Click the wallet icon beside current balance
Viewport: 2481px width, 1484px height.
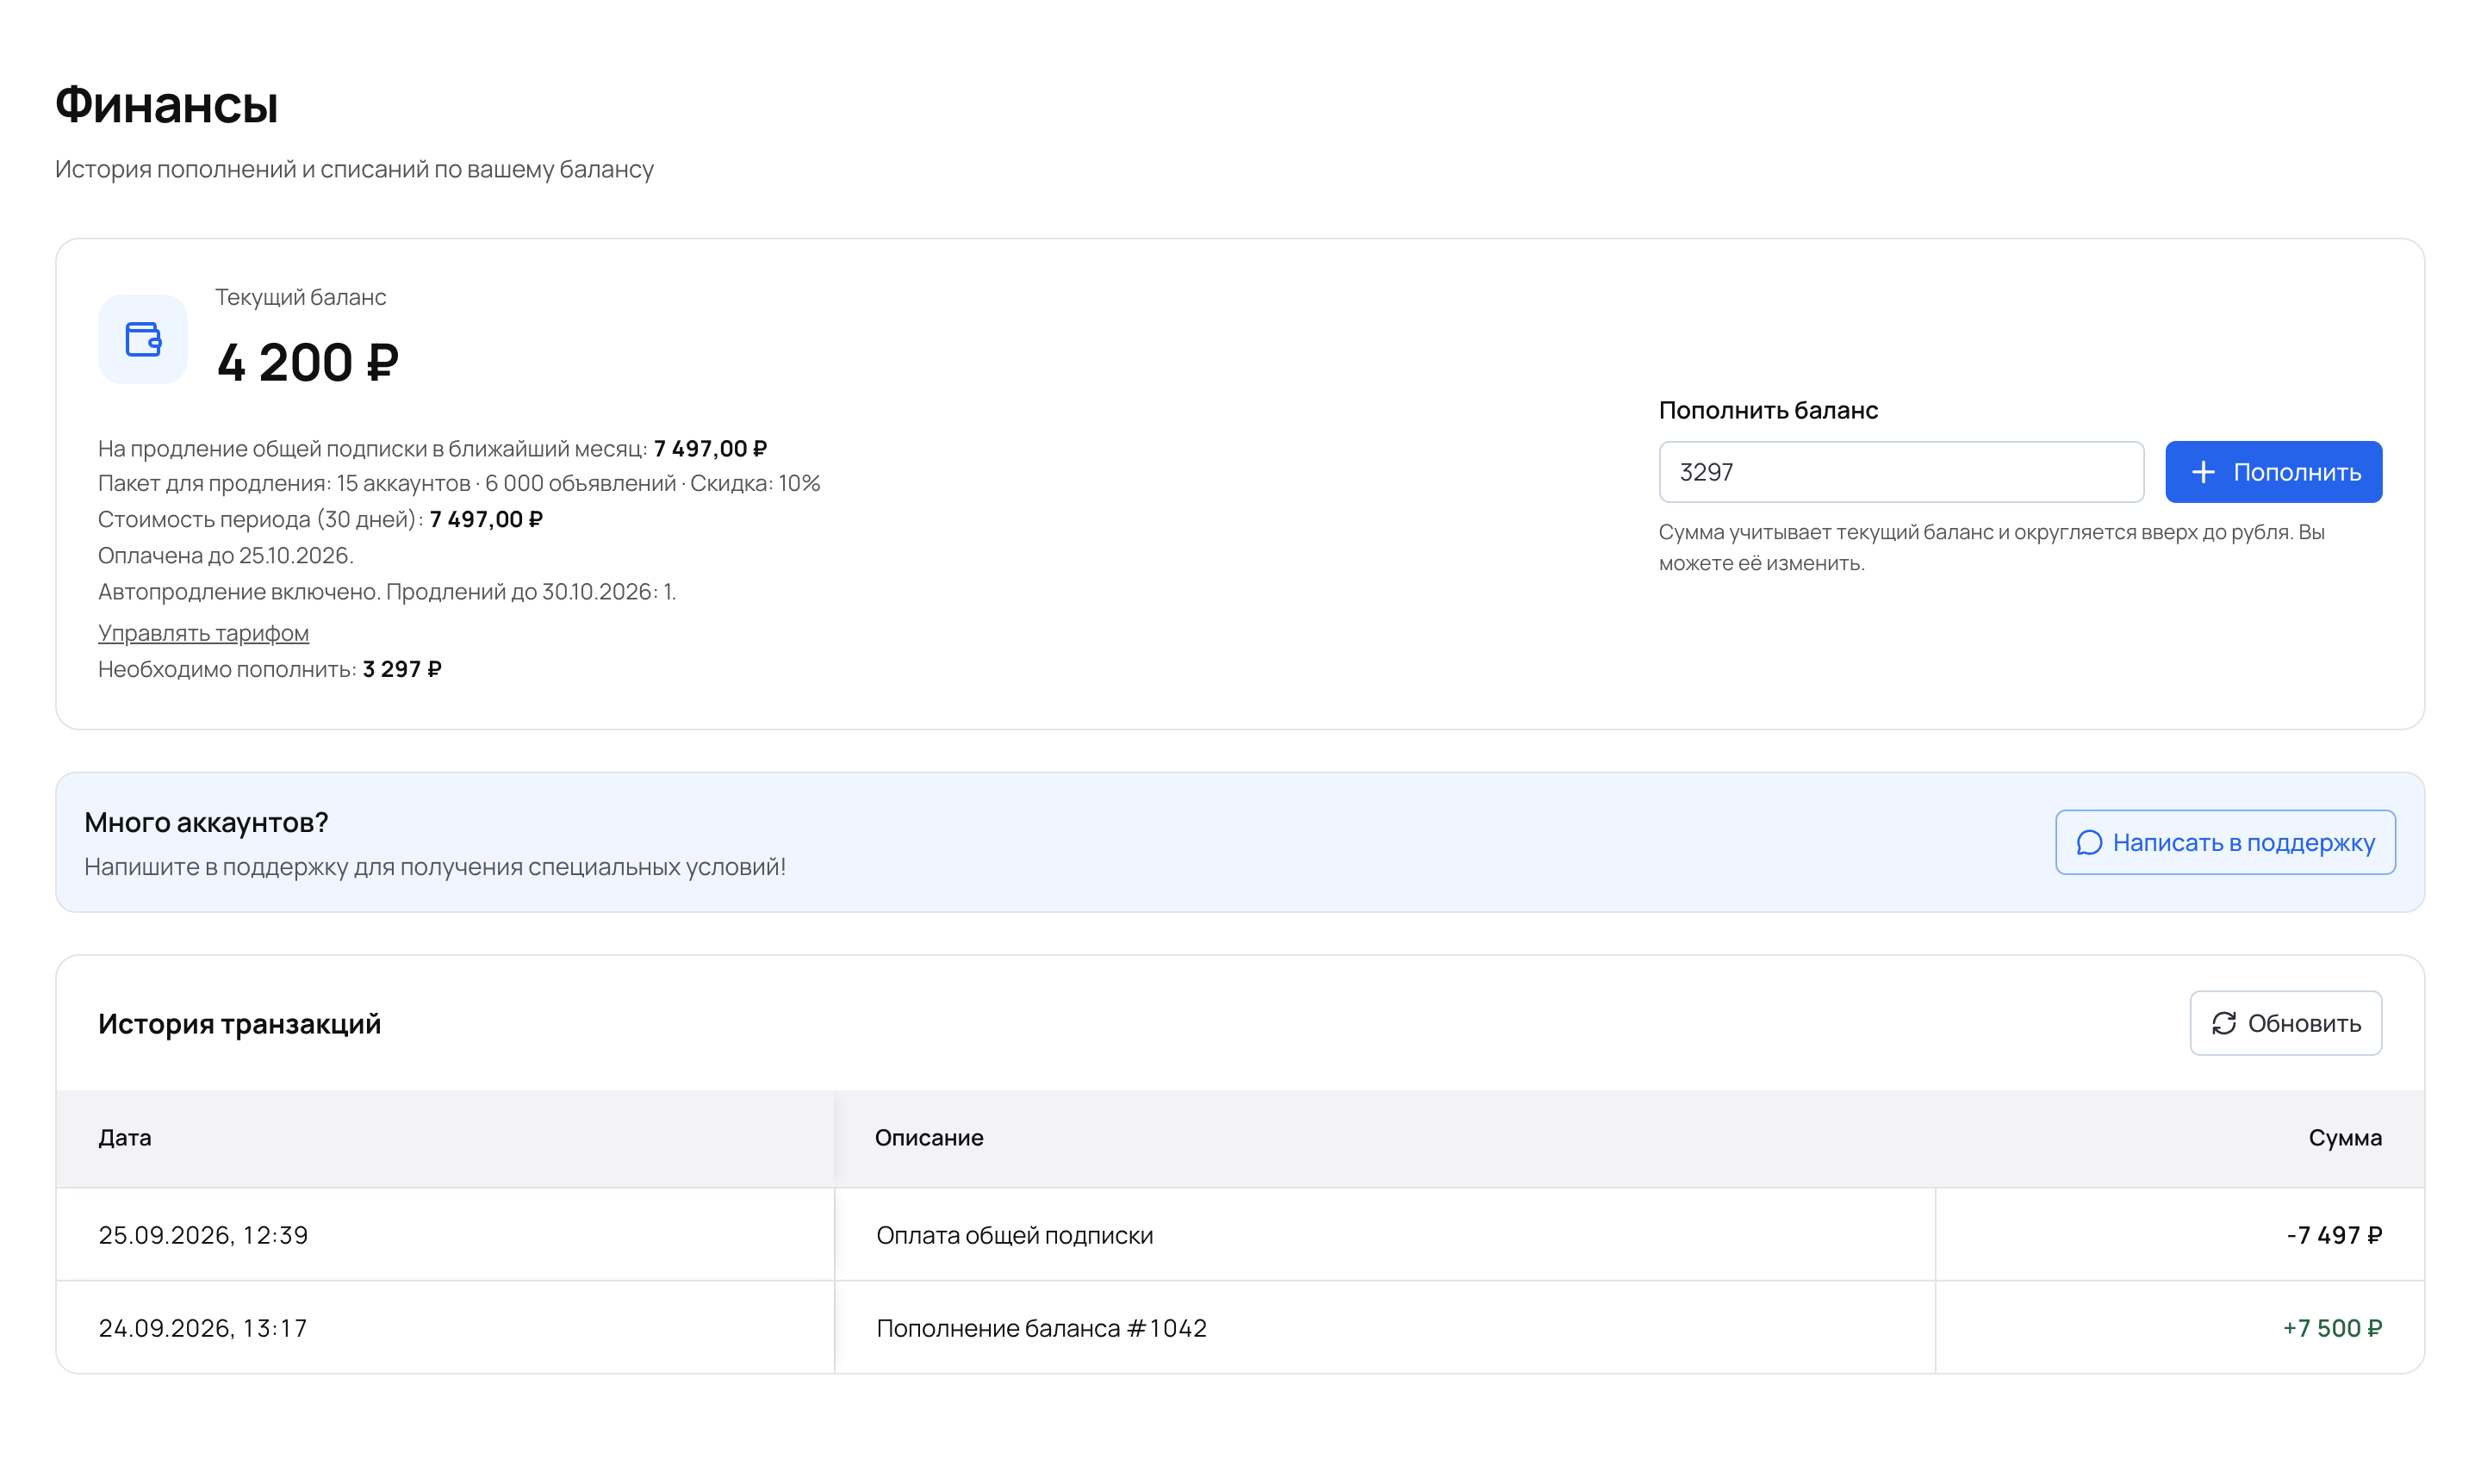point(143,339)
